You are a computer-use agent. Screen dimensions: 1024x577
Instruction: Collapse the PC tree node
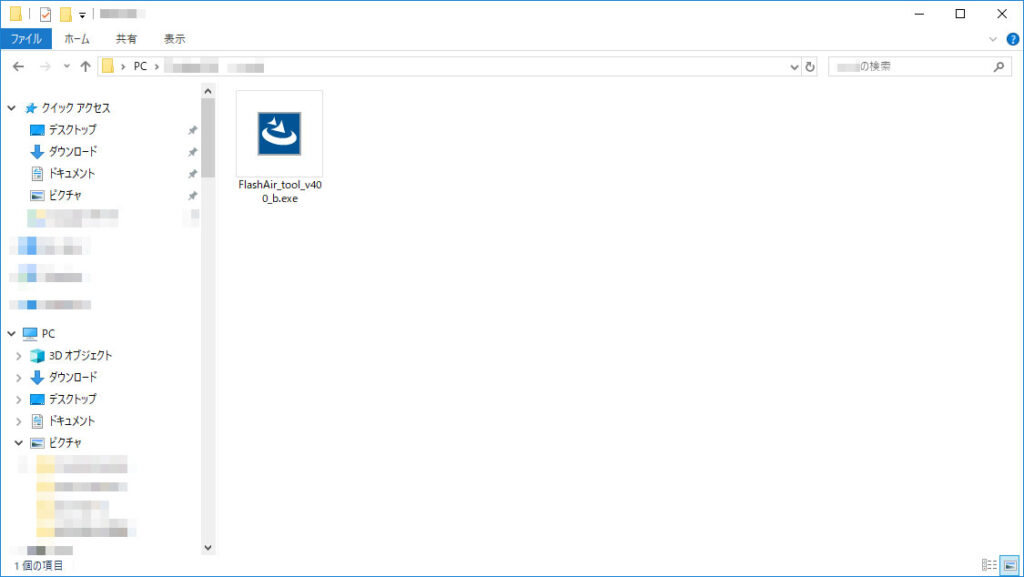point(12,334)
